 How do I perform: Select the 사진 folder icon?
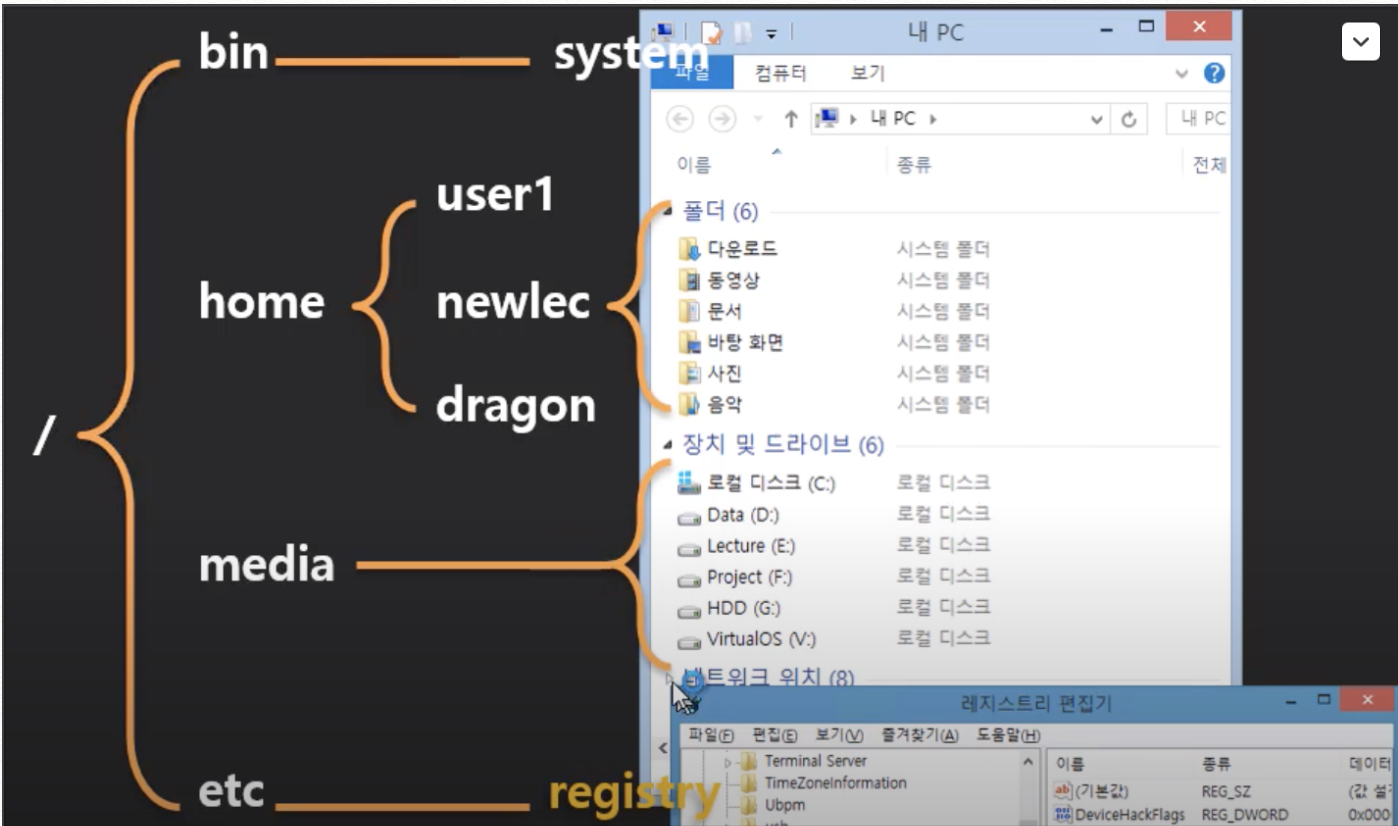point(688,374)
